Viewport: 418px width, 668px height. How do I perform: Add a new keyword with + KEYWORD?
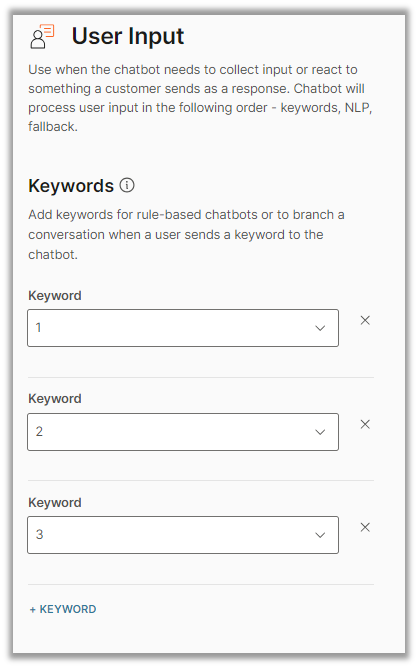(63, 609)
